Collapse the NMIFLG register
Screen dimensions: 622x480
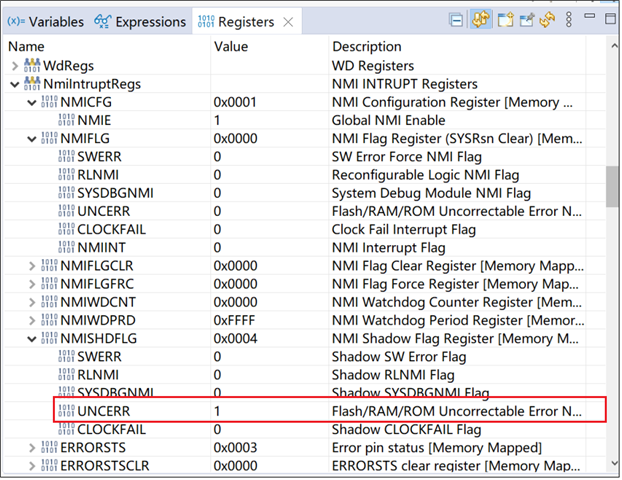click(x=32, y=139)
